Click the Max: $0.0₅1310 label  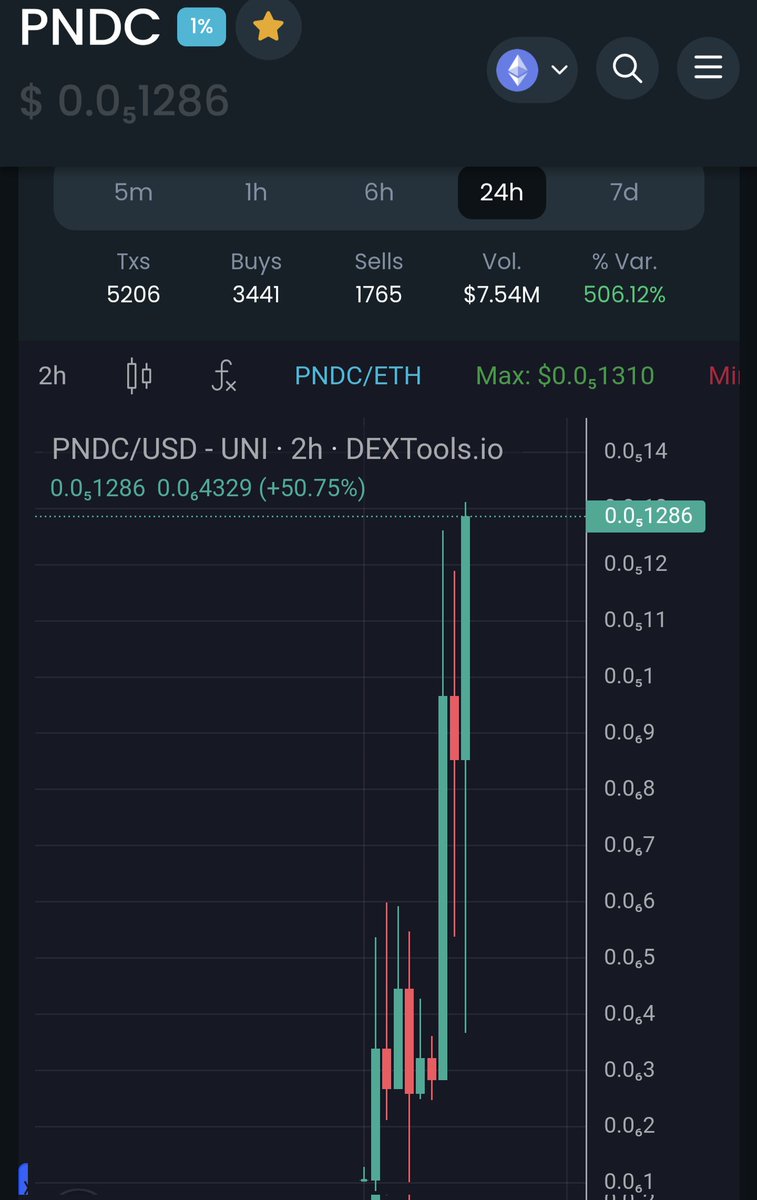pyautogui.click(x=565, y=376)
